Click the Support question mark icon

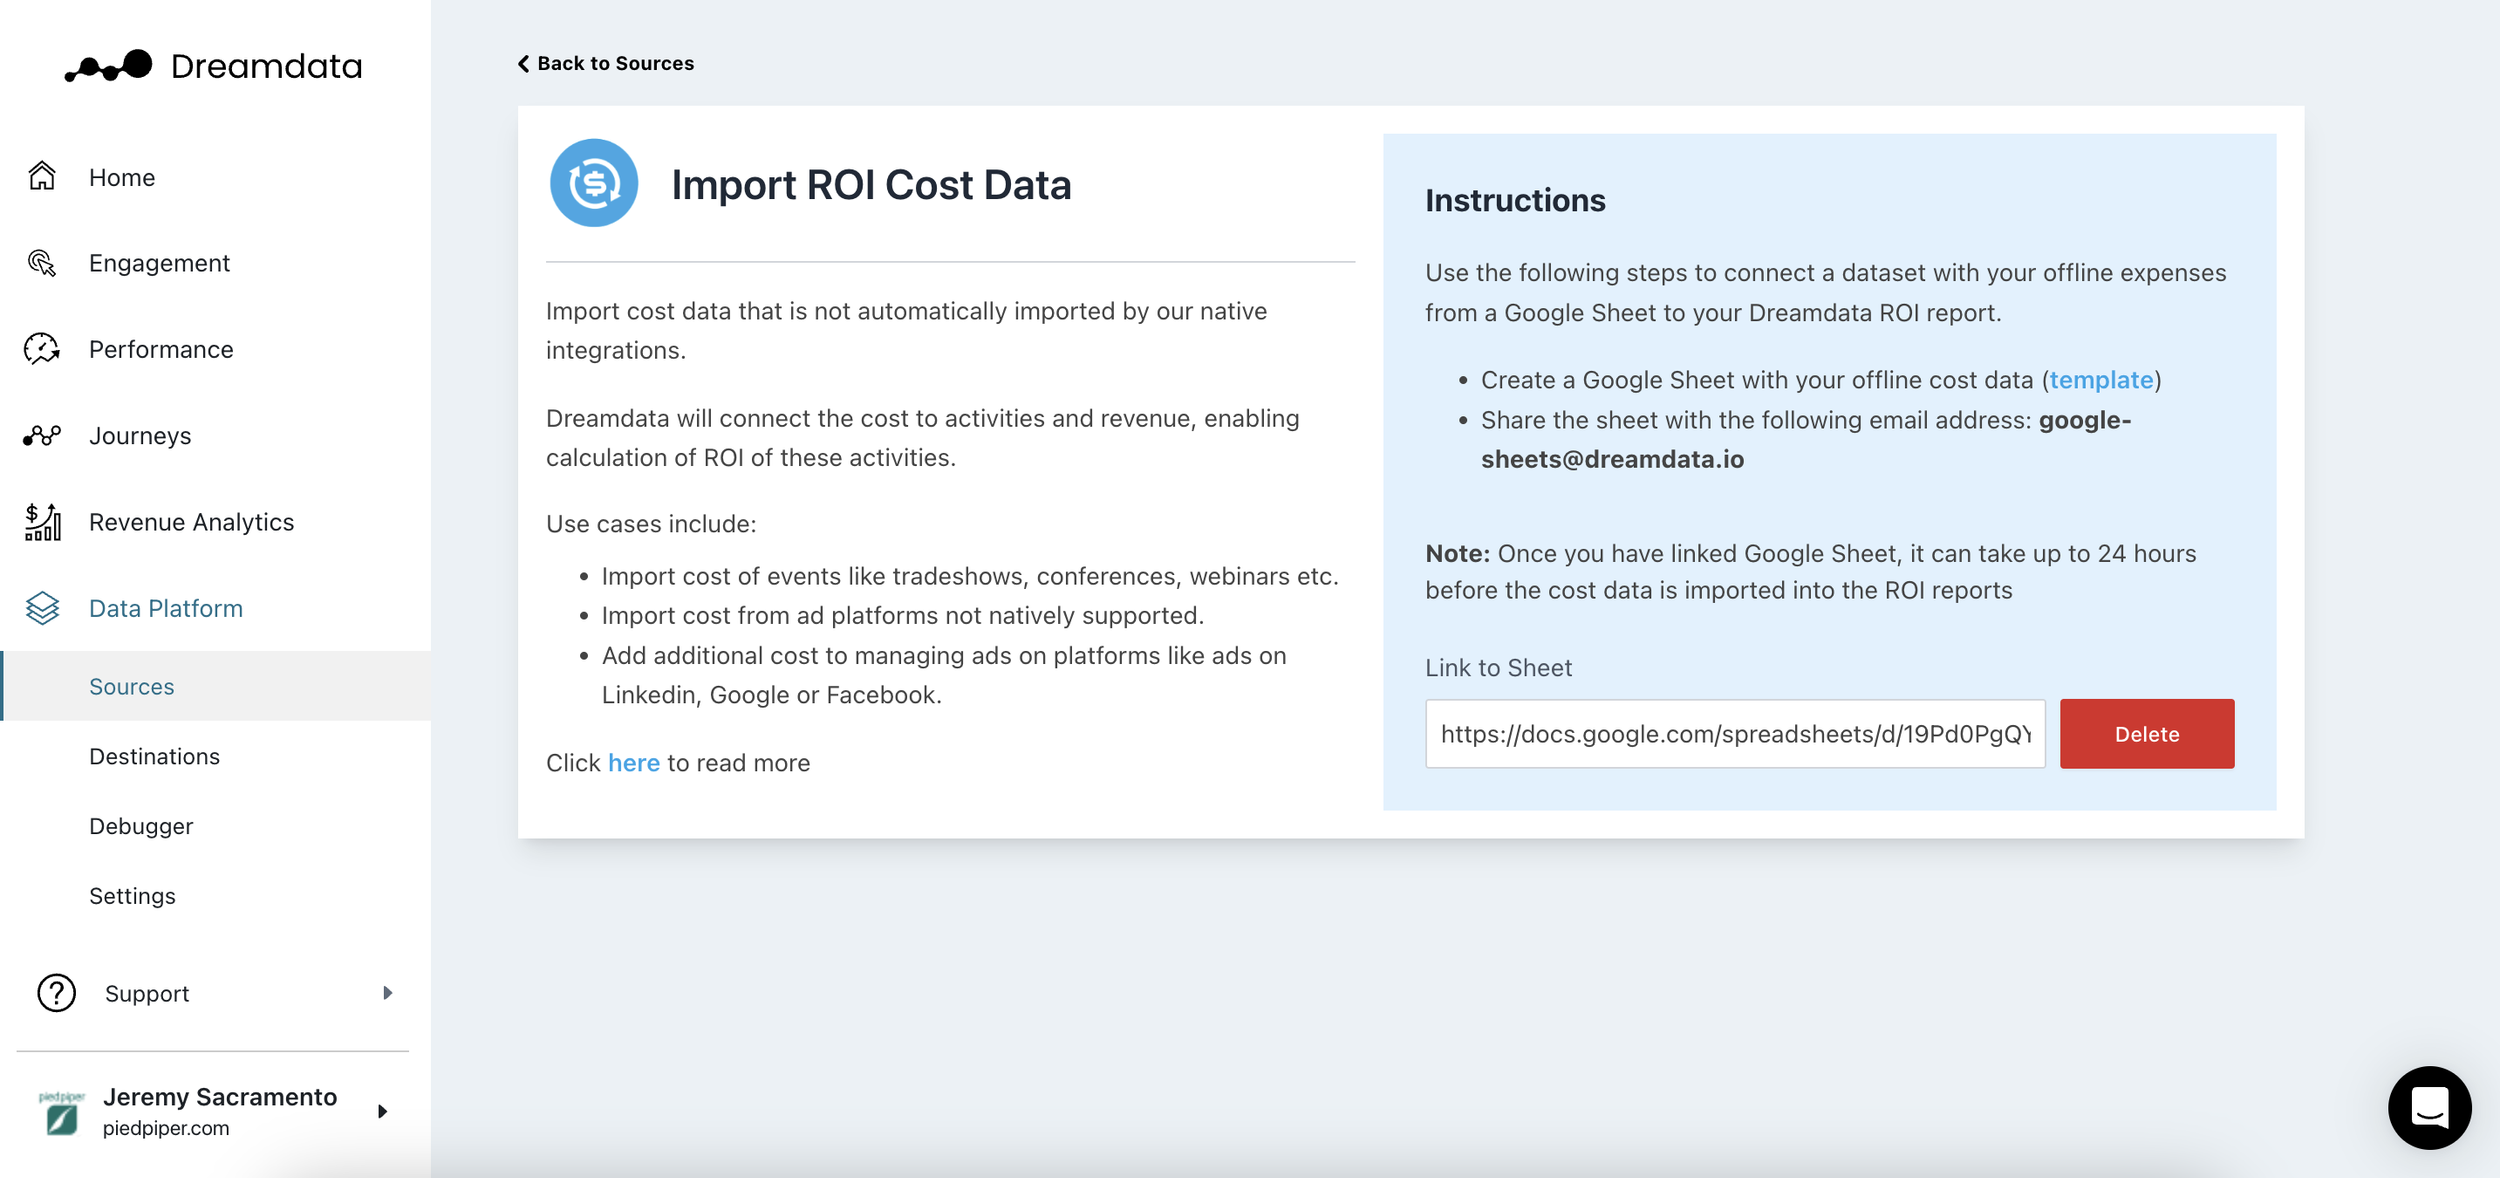point(57,993)
